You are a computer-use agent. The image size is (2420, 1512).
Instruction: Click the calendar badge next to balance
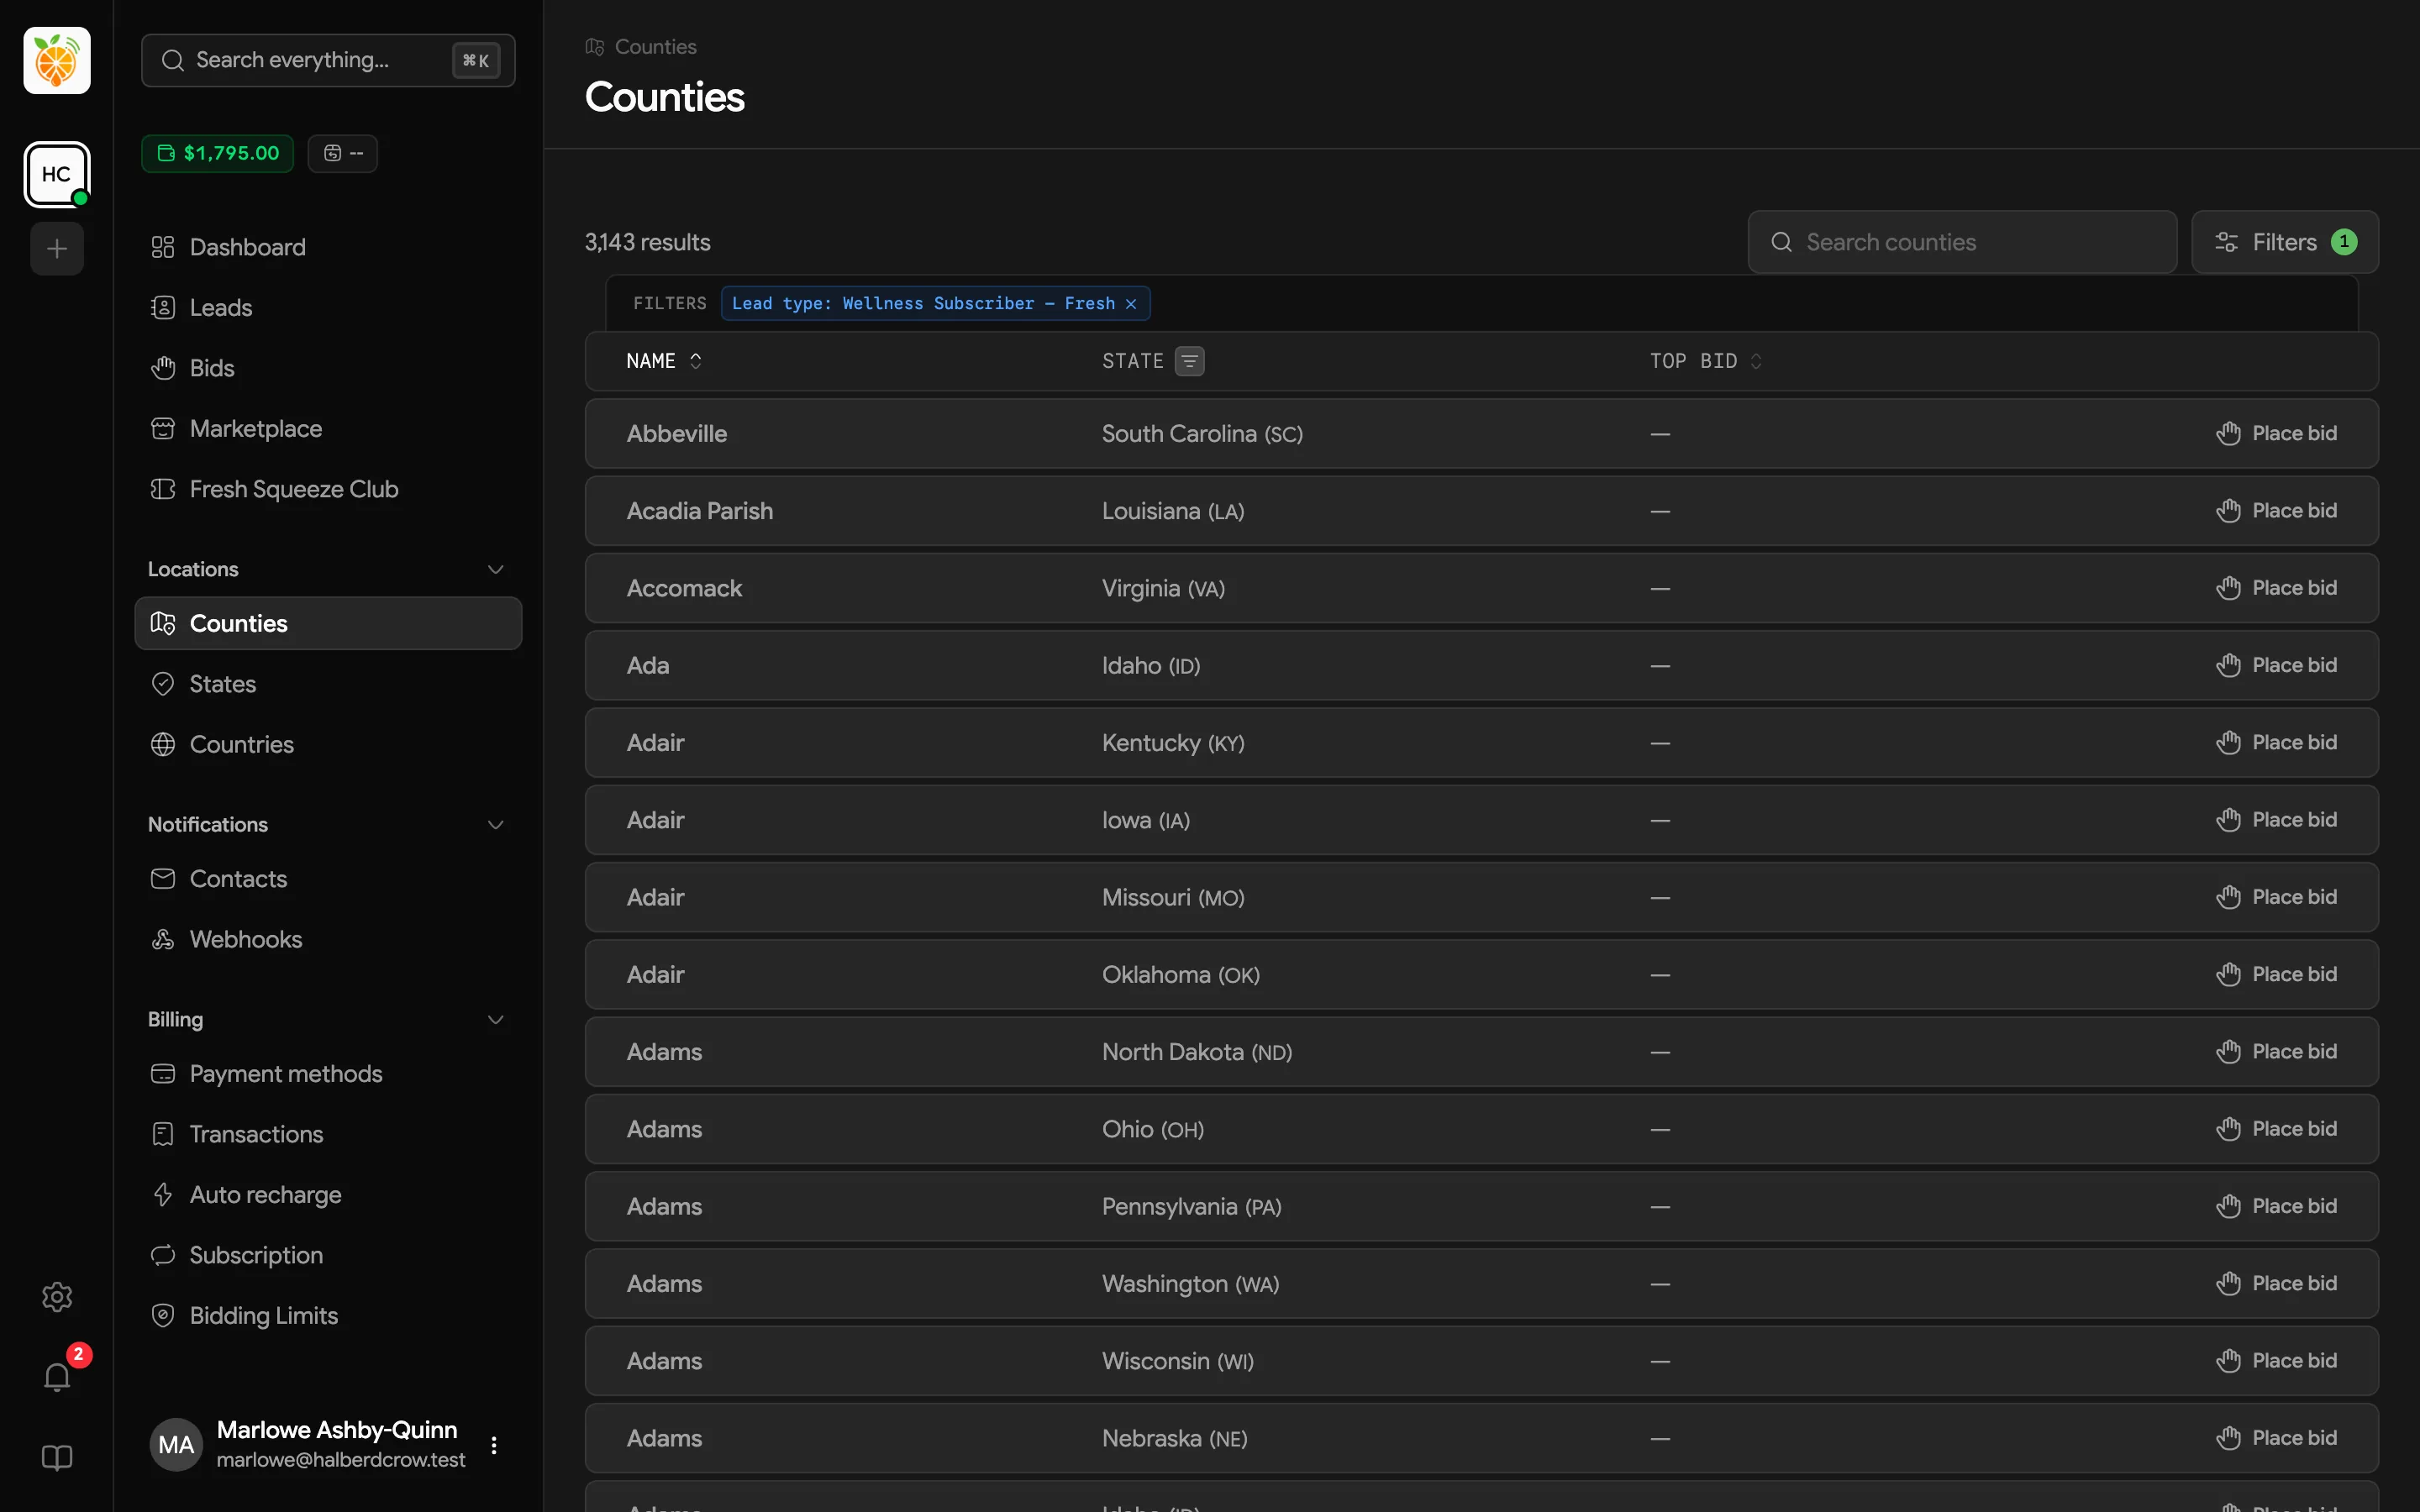coord(343,153)
